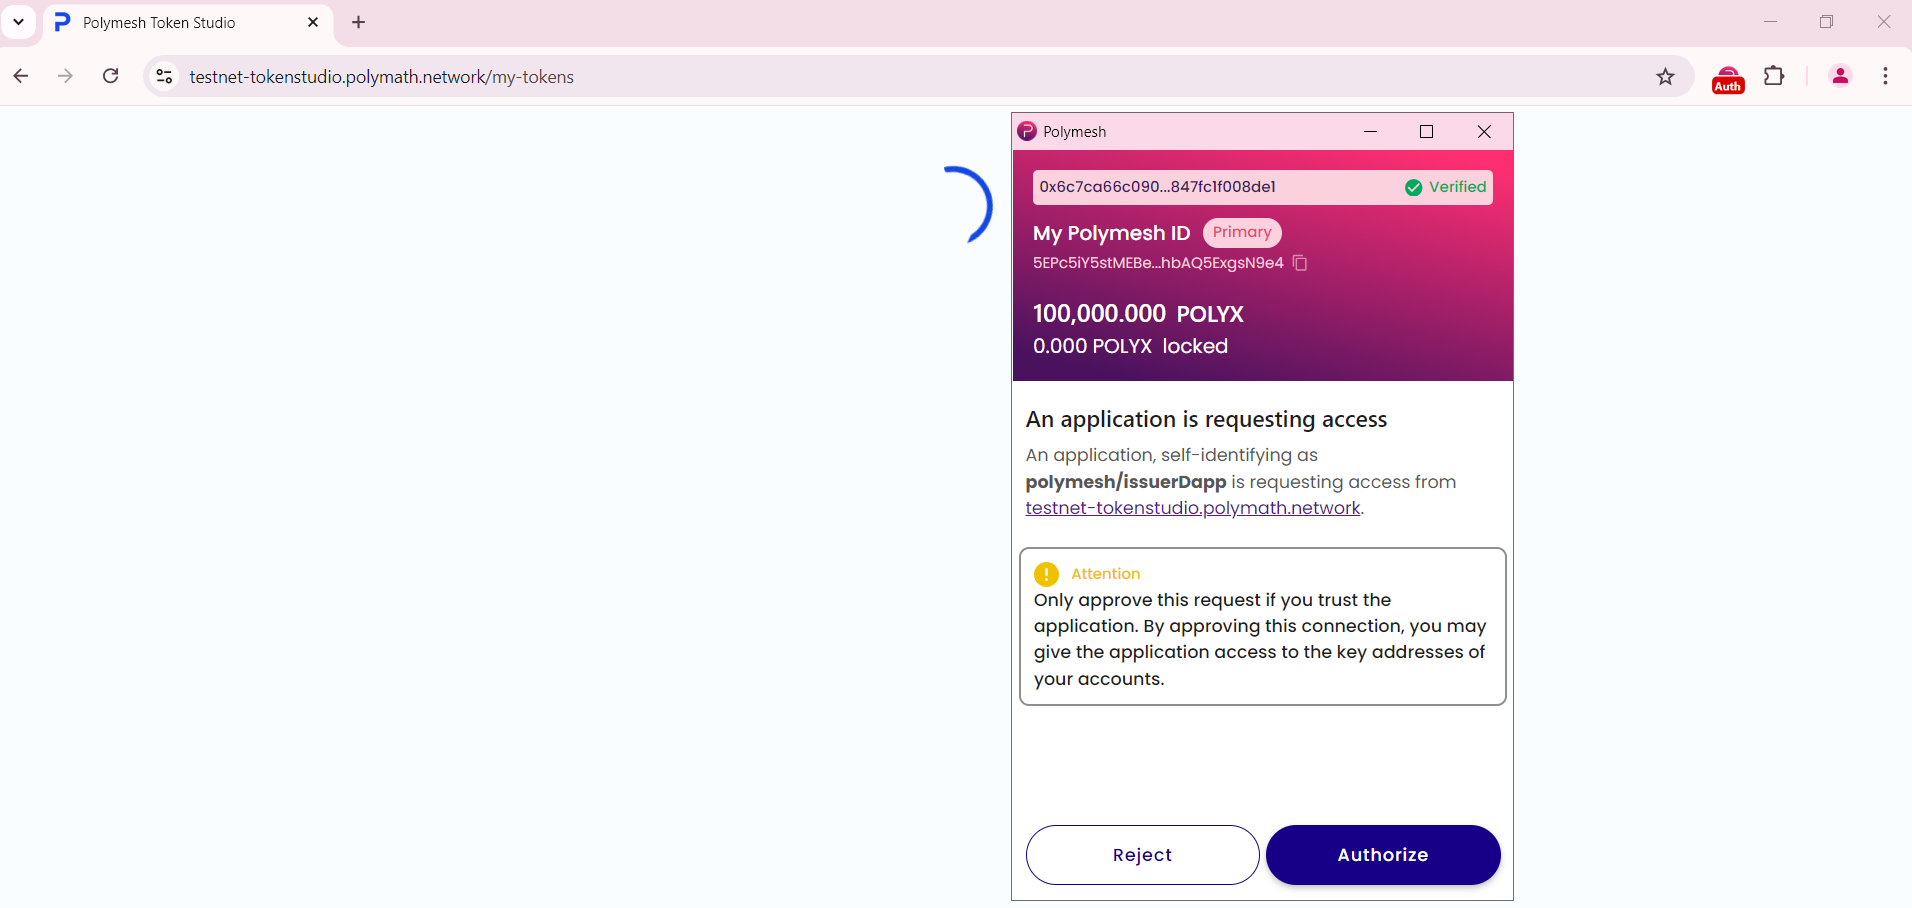This screenshot has height=908, width=1912.
Task: Reload the Token Studio page
Action: pyautogui.click(x=111, y=76)
